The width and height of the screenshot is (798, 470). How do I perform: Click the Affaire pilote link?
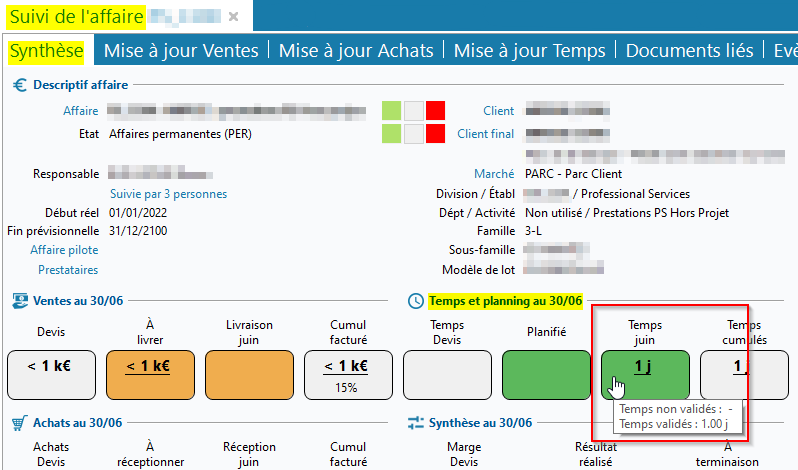pyautogui.click(x=64, y=250)
